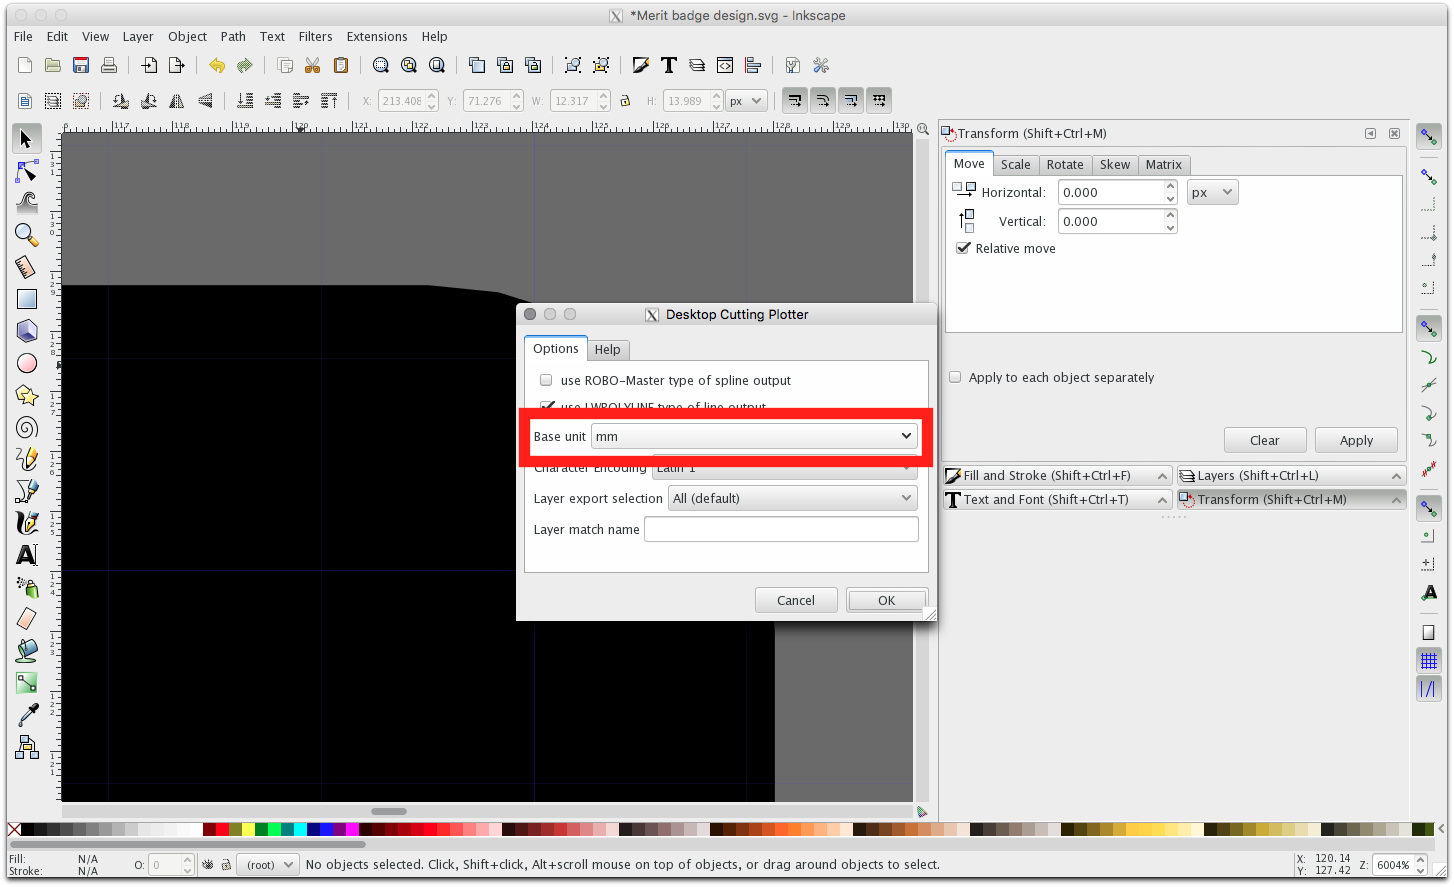Screen dimensions: 1454x887
Task: Enable ROBO-Master spline output checkbox
Action: [x=546, y=380]
